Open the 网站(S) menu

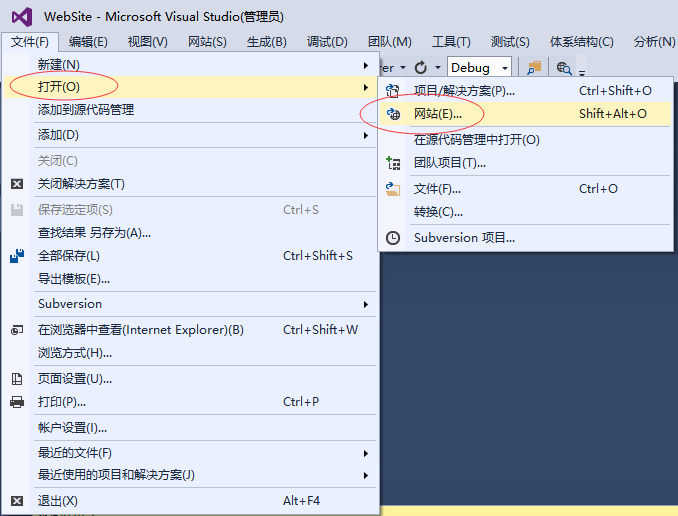[207, 42]
